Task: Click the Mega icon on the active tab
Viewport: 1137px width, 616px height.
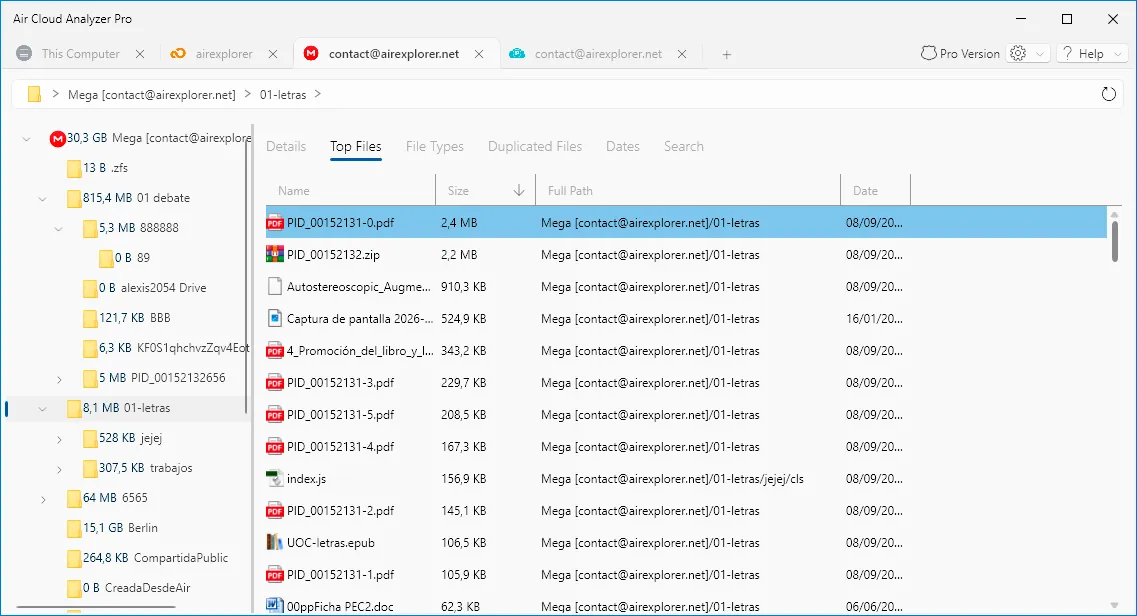Action: 311,54
